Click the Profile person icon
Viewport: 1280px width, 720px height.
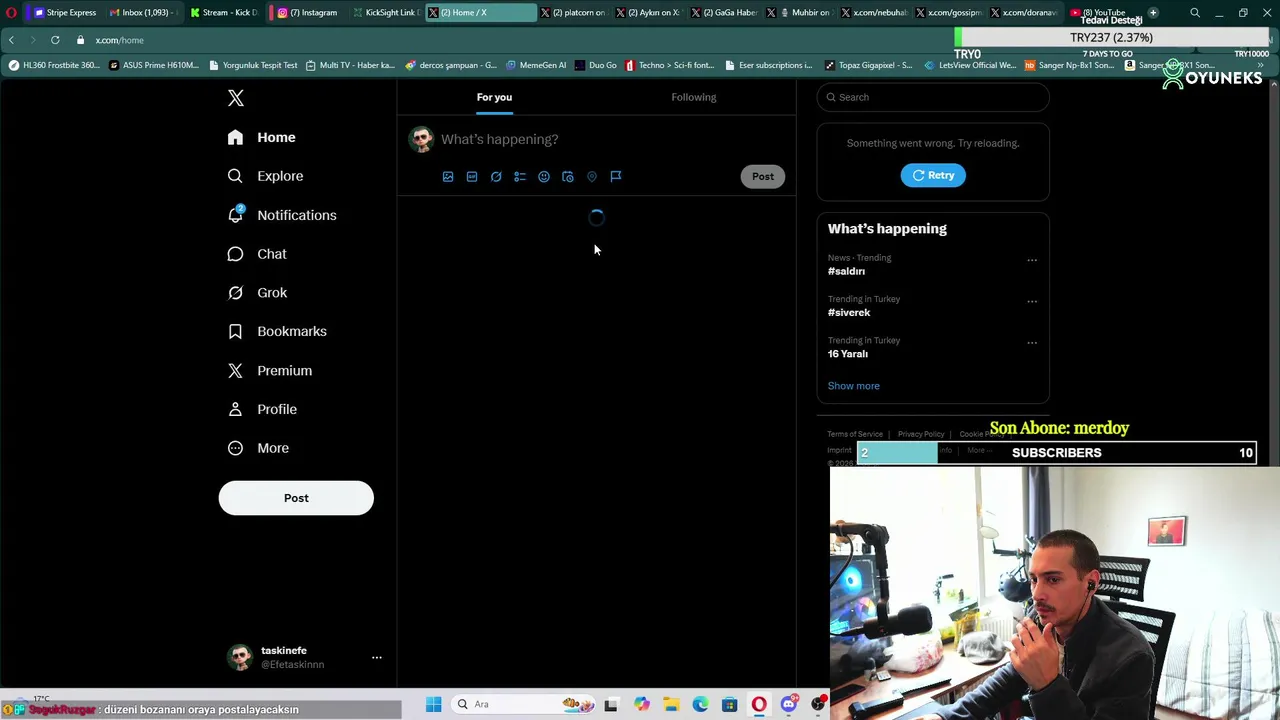pyautogui.click(x=235, y=409)
